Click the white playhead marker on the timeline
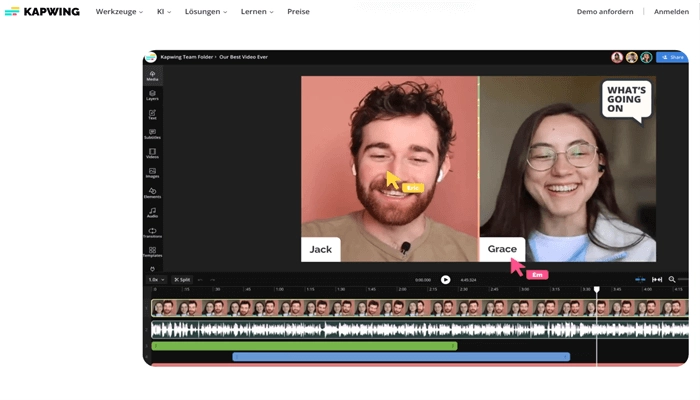 (596, 289)
